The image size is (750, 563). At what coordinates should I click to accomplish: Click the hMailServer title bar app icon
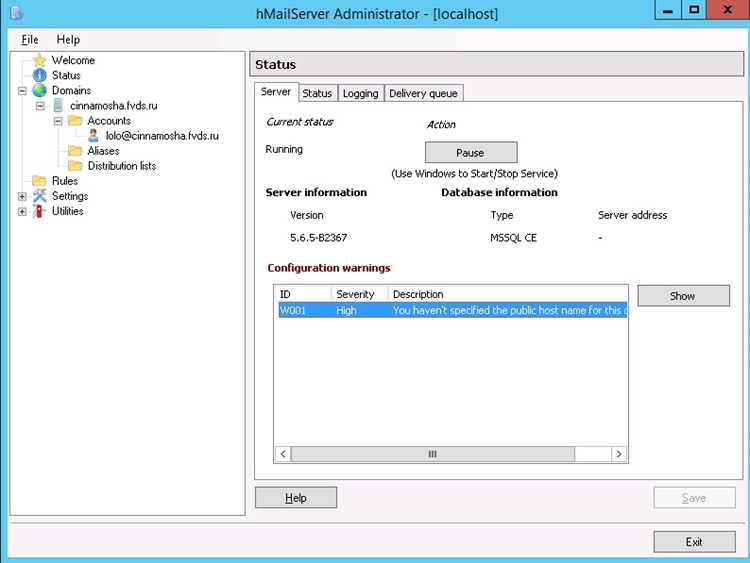16,13
